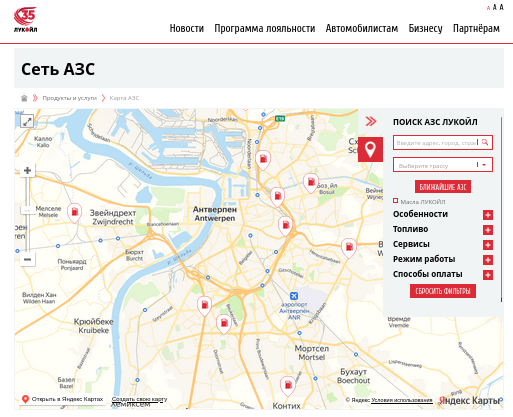This screenshot has height=417, width=513.
Task: Expand the Сервисы filter section
Action: [x=488, y=245]
